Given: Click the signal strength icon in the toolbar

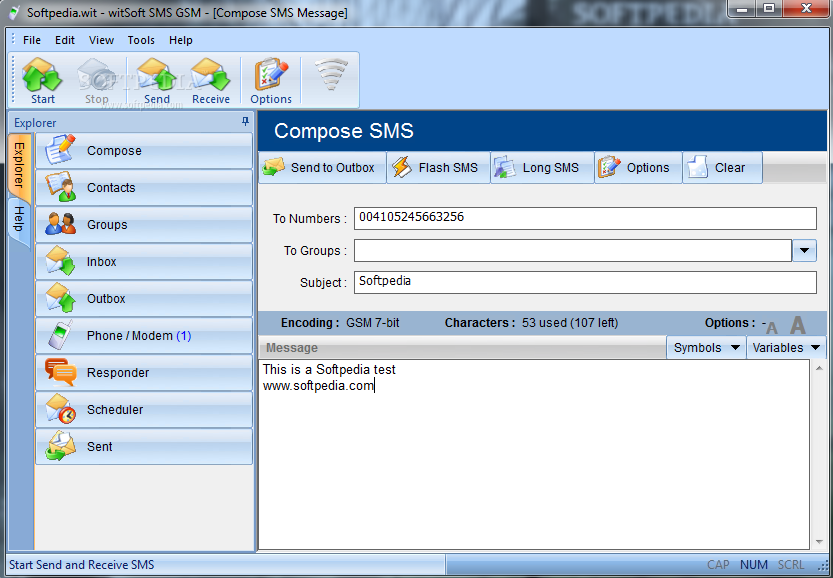Looking at the screenshot, I should pos(331,75).
